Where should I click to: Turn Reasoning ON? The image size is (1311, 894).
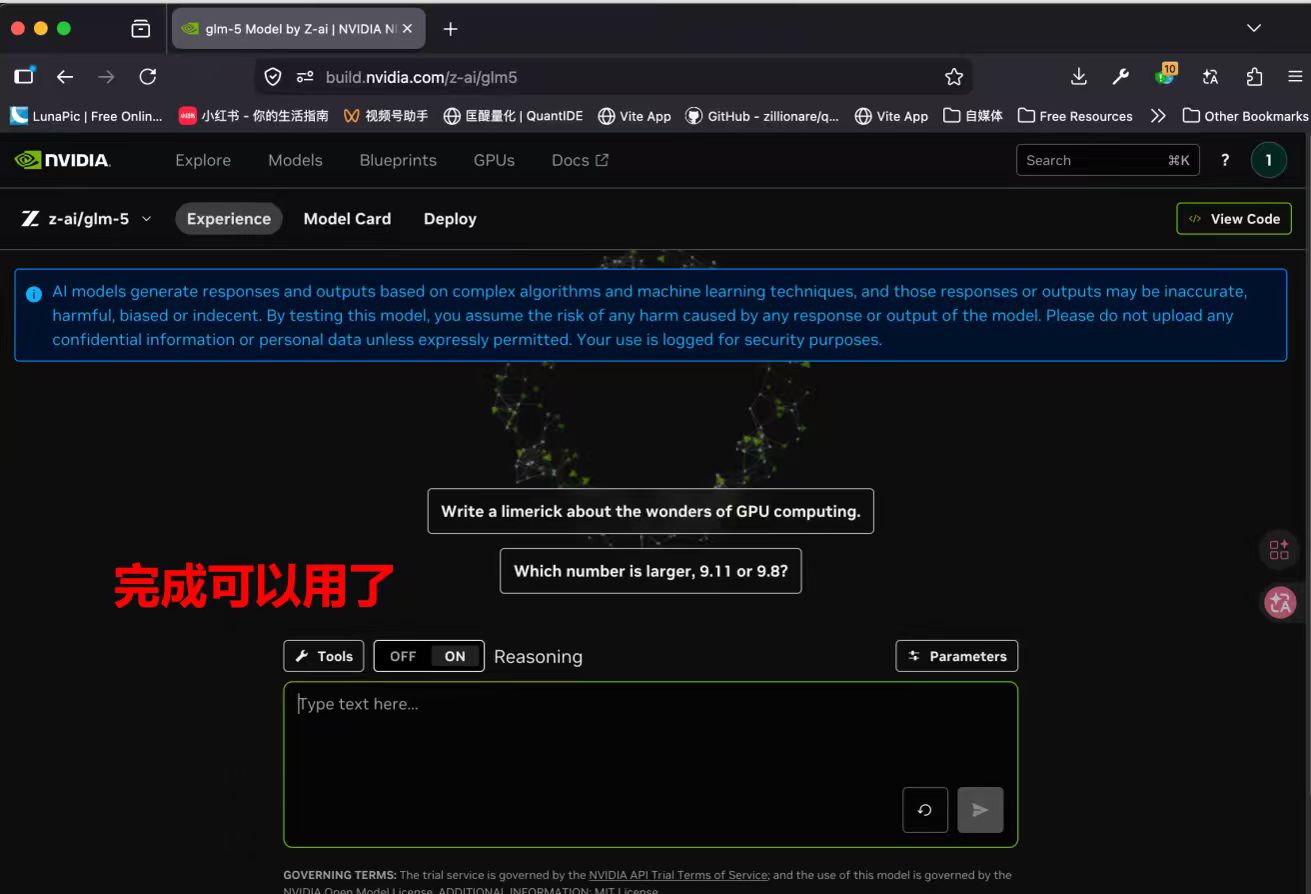tap(455, 656)
